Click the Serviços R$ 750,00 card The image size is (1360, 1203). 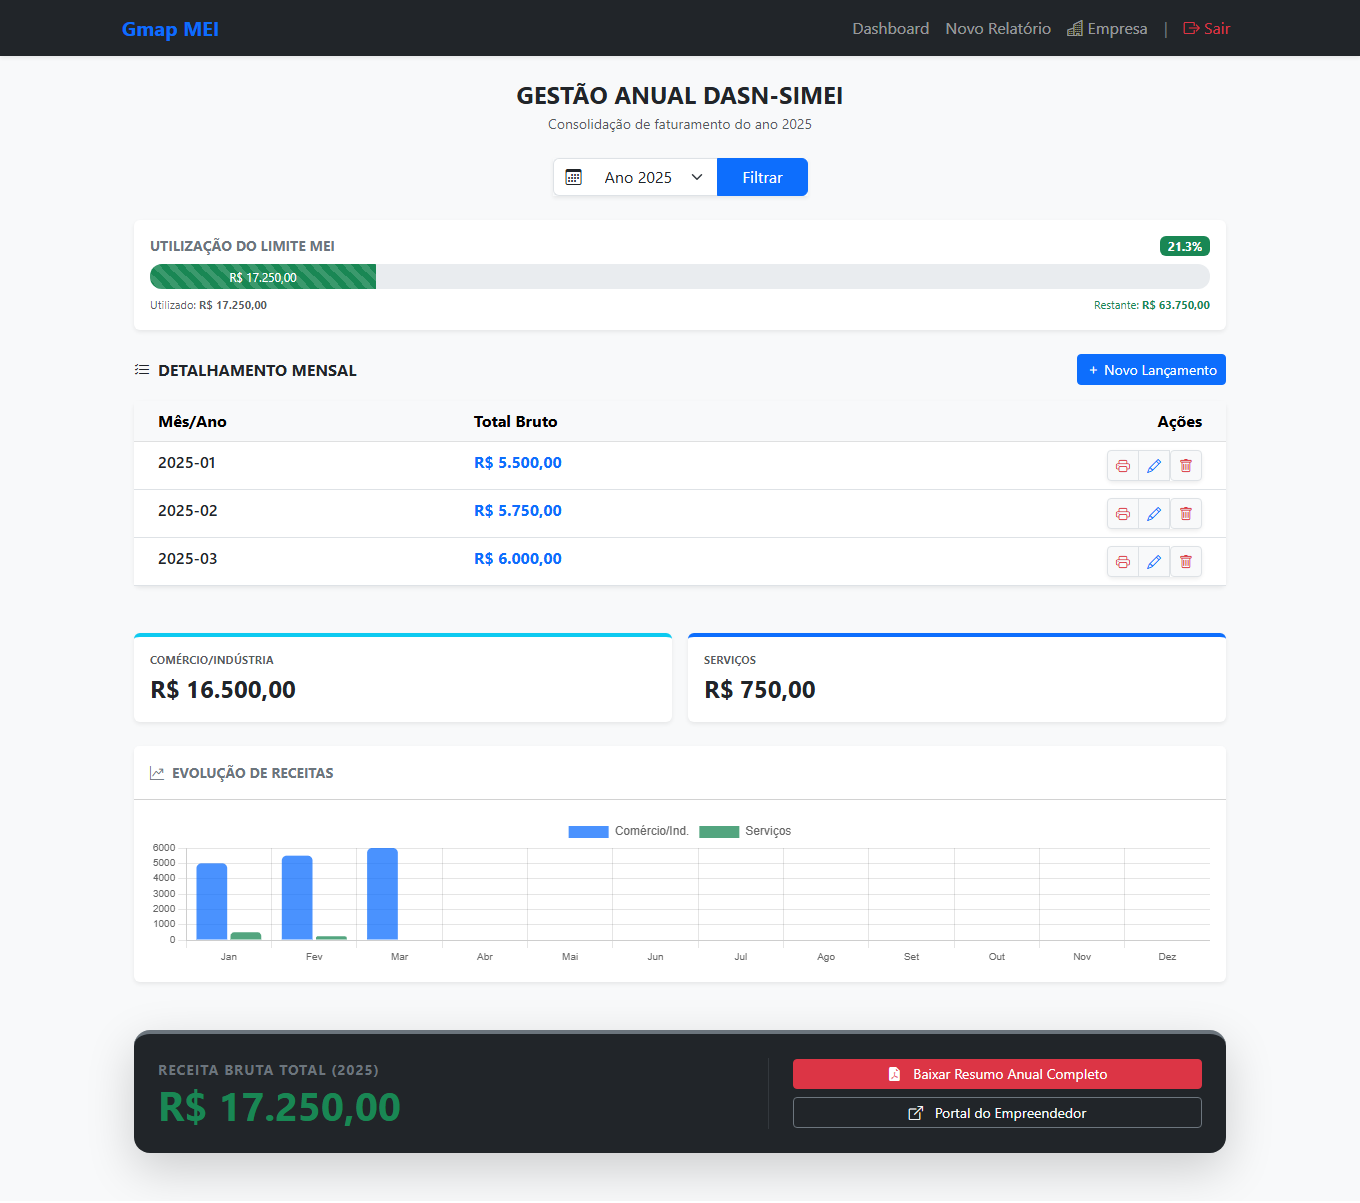pos(957,677)
